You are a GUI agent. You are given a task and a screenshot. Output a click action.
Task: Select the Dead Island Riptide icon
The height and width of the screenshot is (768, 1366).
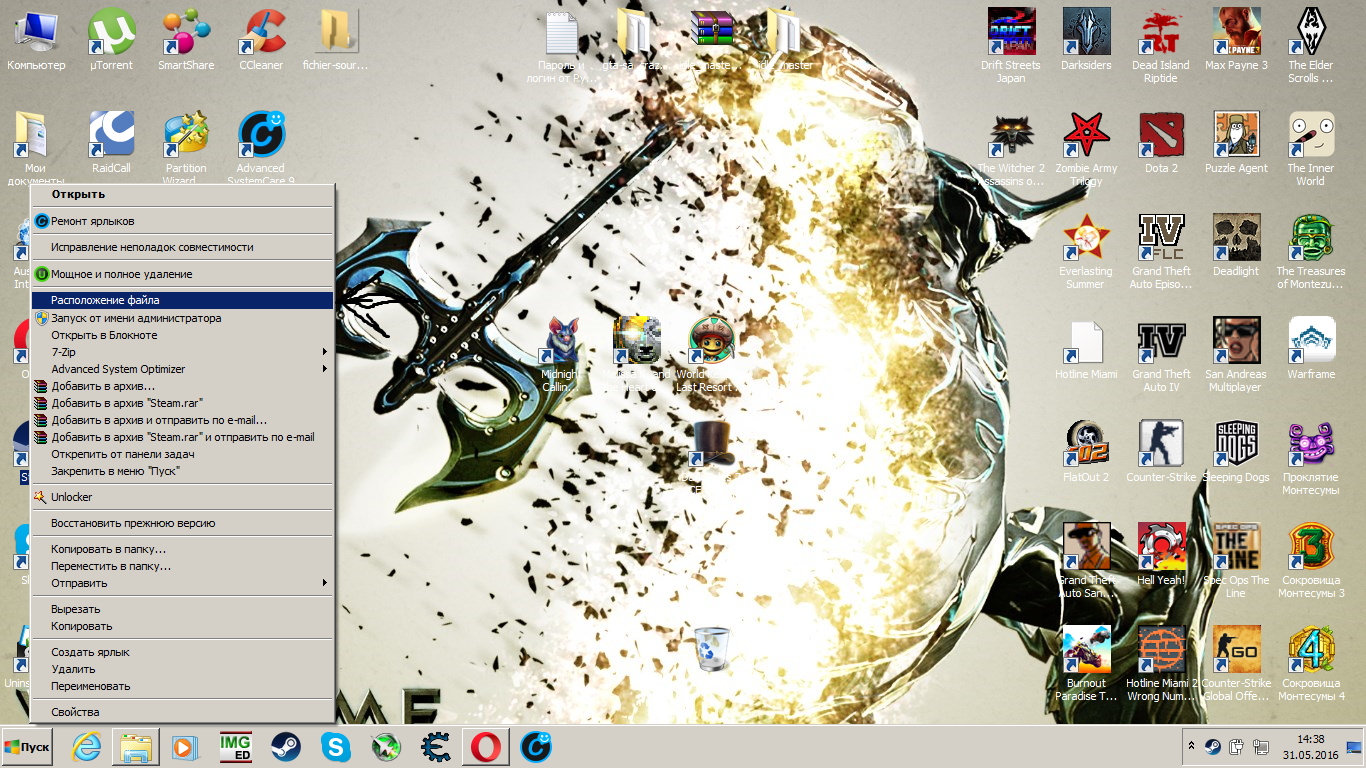(x=1161, y=45)
